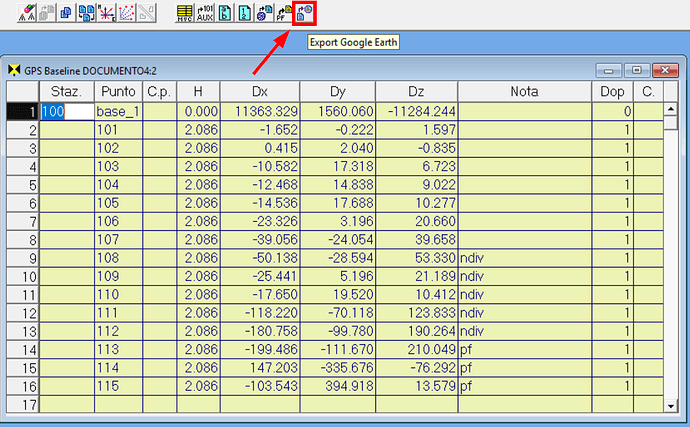Select row 9 header in the table
This screenshot has height=427, width=690.
(x=21, y=257)
